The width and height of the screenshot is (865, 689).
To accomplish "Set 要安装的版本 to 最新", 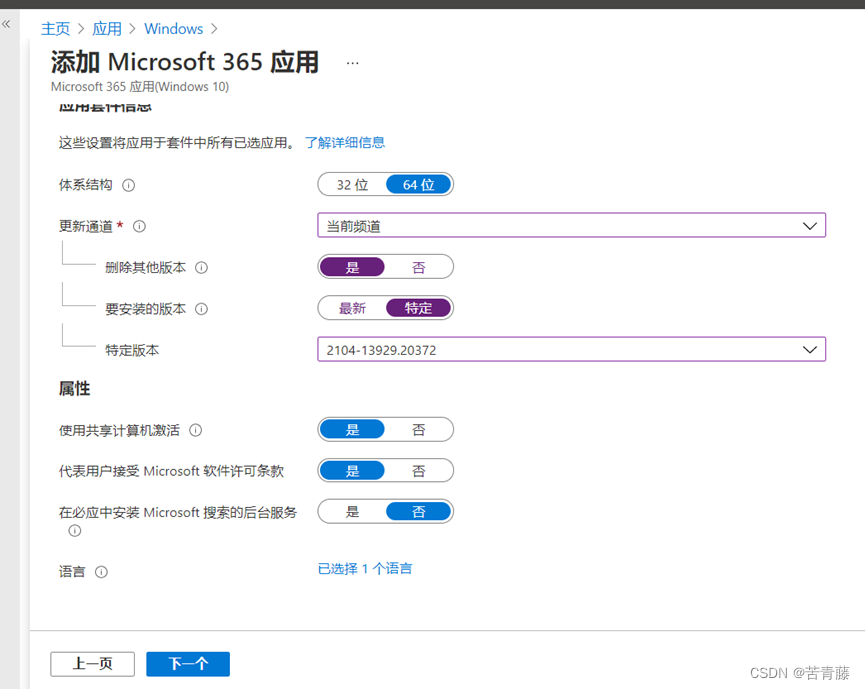I will [352, 308].
